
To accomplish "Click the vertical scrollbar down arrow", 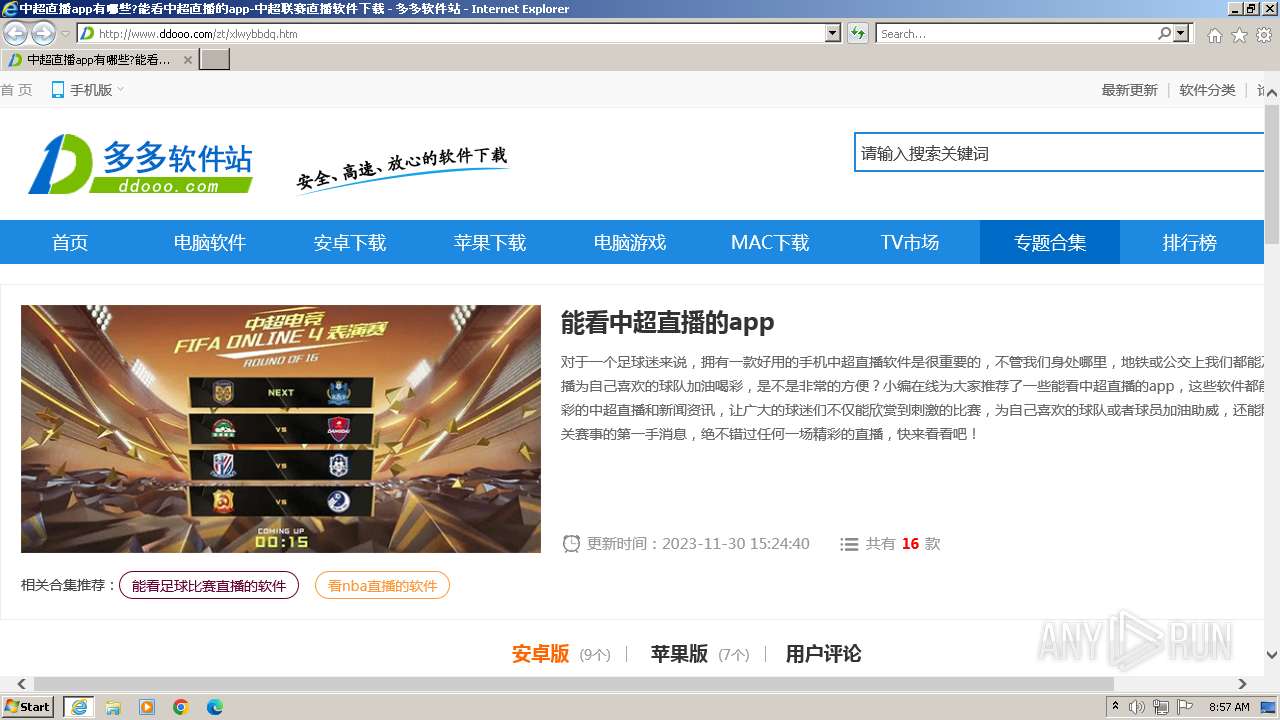I will click(1272, 656).
